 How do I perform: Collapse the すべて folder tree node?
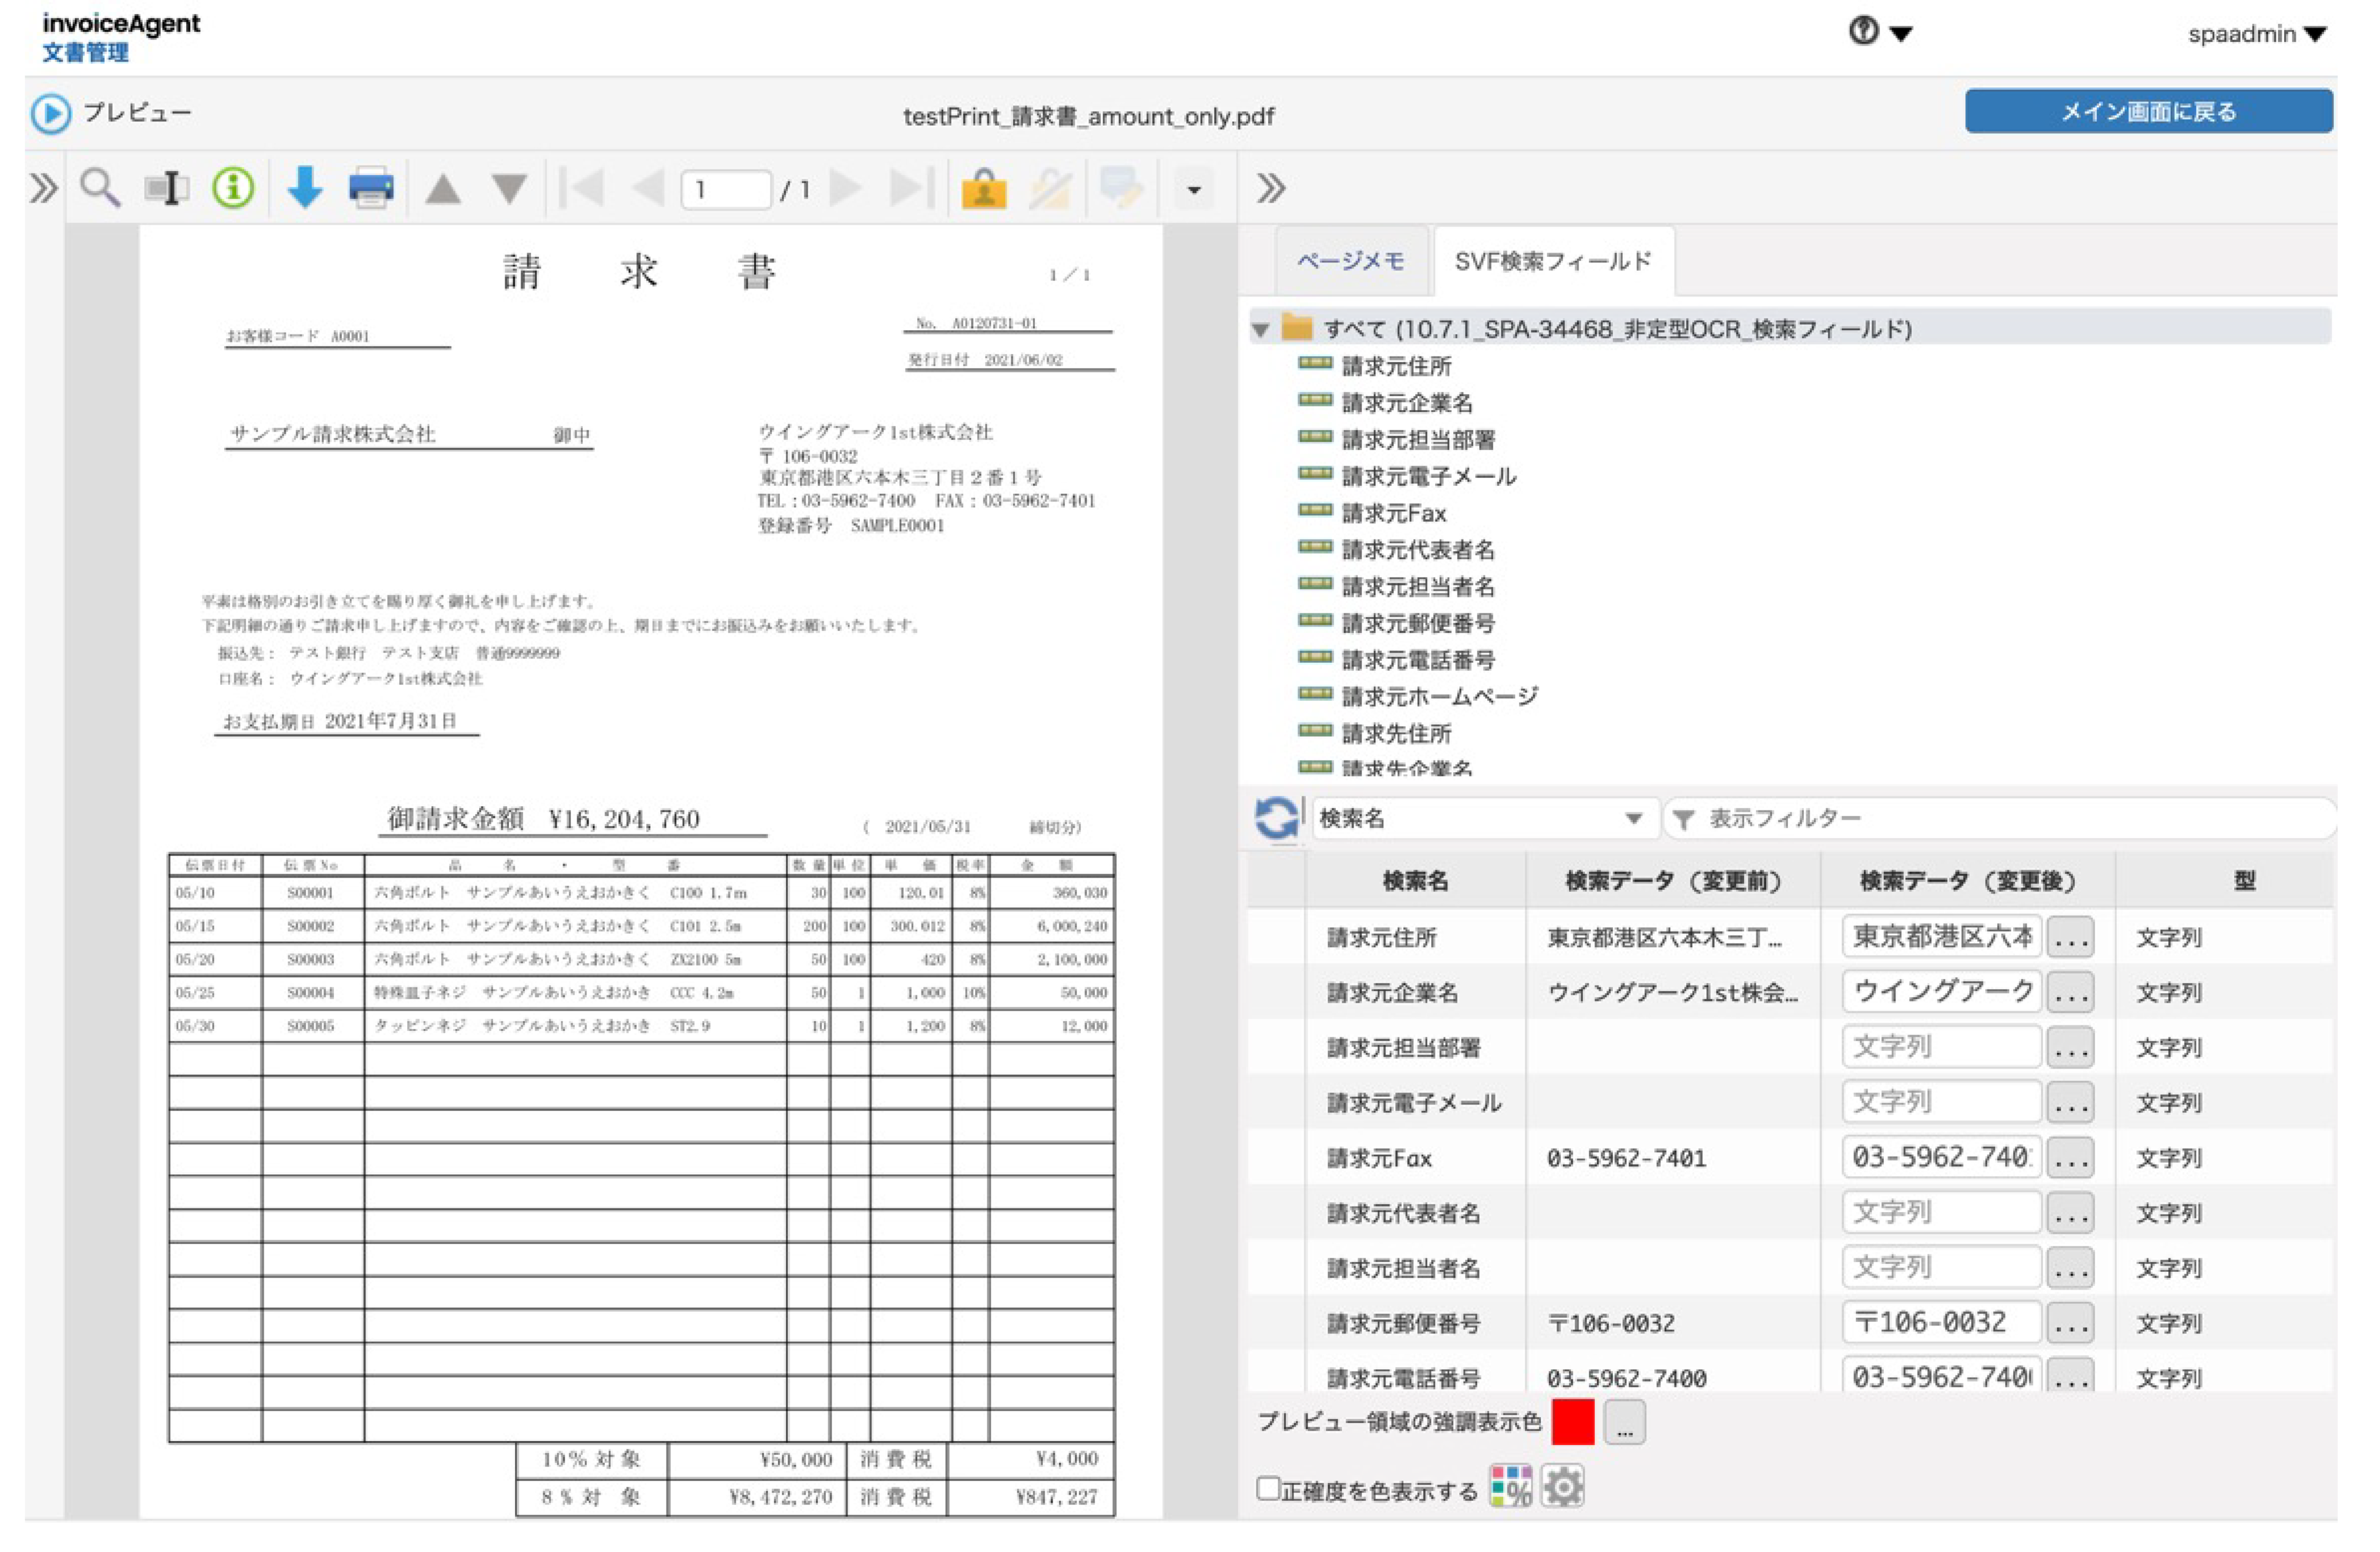coord(1261,329)
